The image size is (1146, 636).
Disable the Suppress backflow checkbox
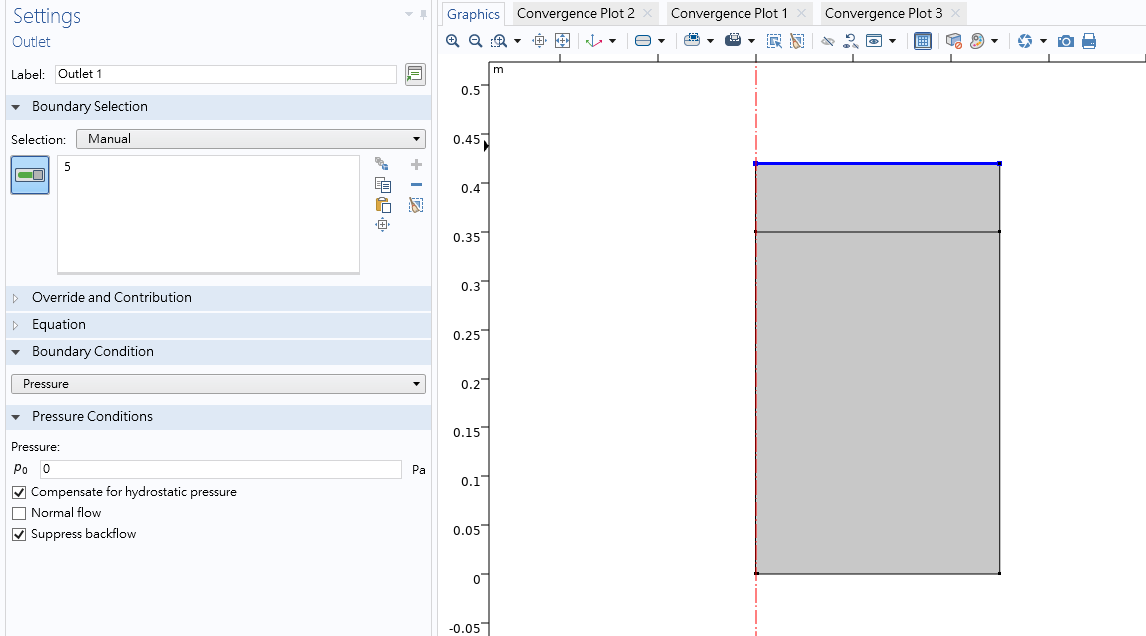click(19, 534)
